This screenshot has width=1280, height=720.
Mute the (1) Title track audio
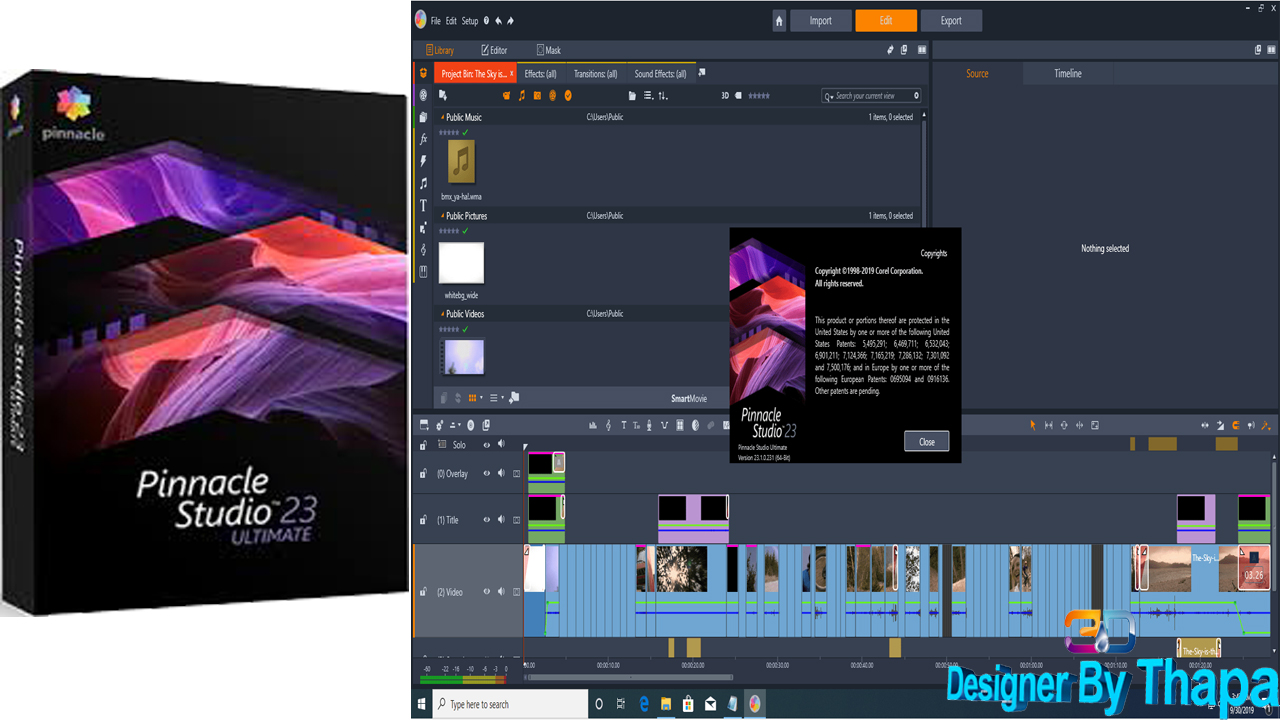point(502,520)
